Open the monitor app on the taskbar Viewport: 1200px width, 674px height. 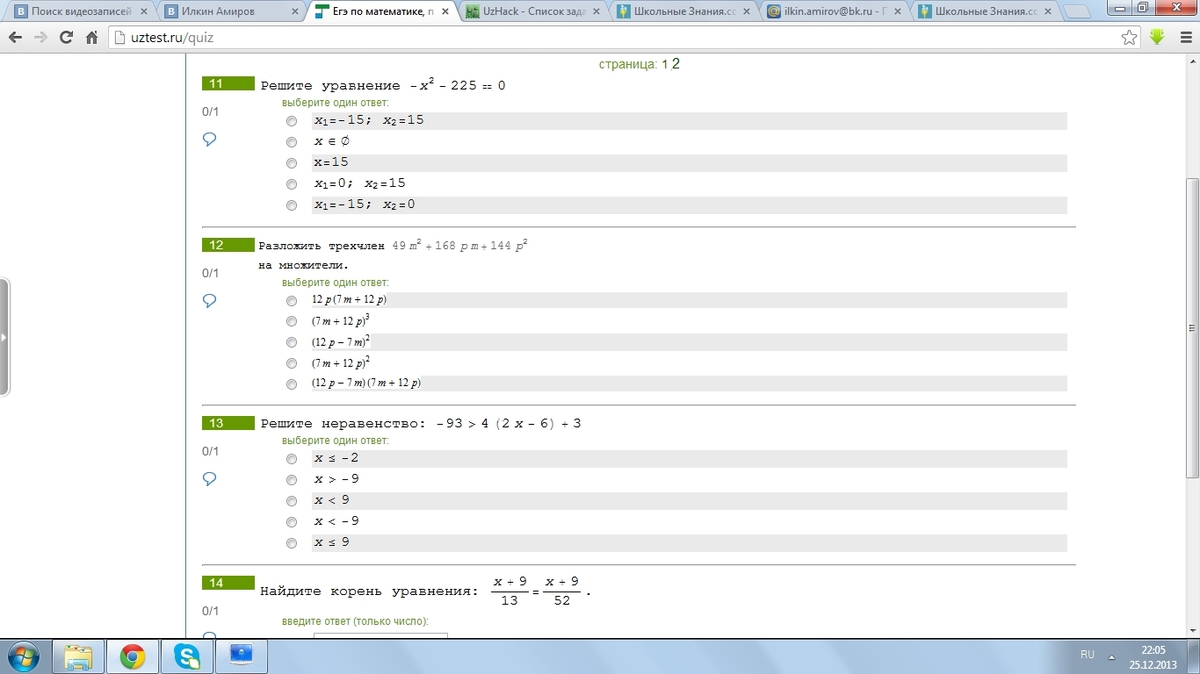pos(241,656)
